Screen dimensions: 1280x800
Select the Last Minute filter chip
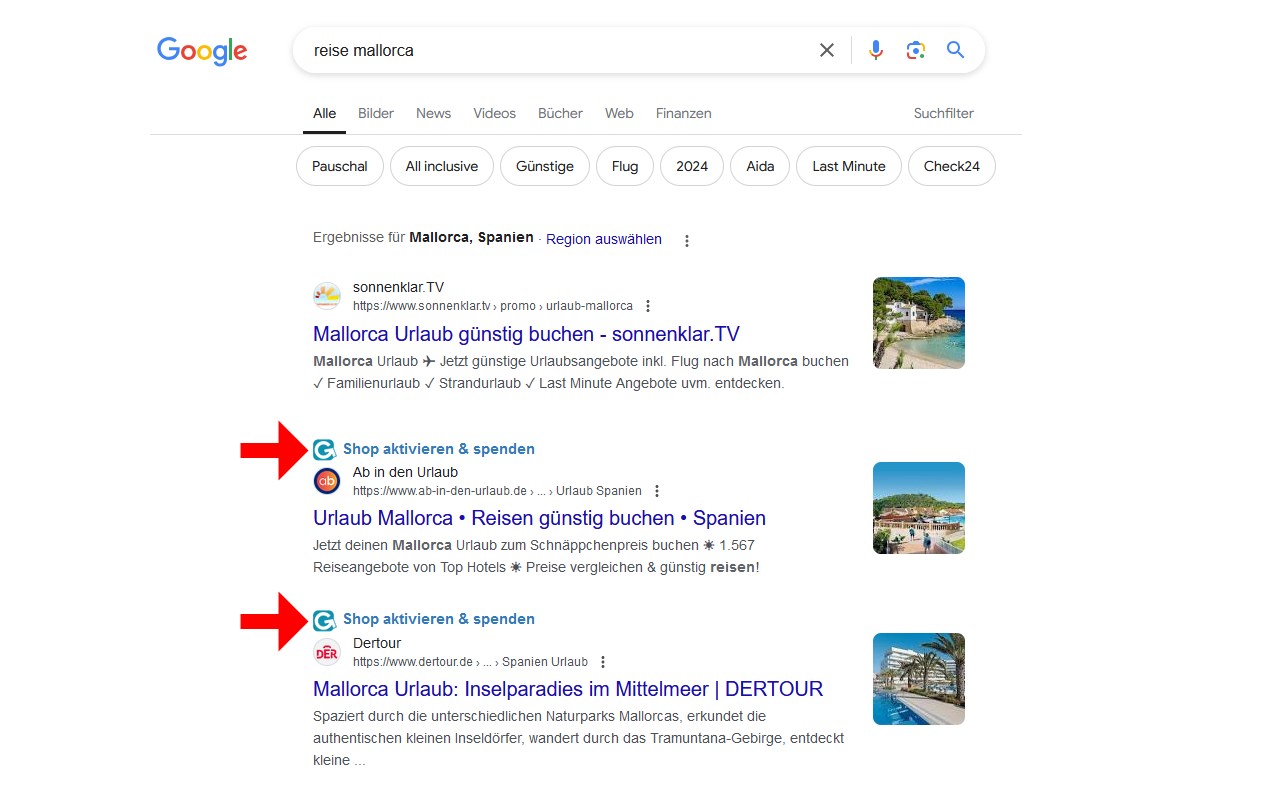tap(848, 166)
